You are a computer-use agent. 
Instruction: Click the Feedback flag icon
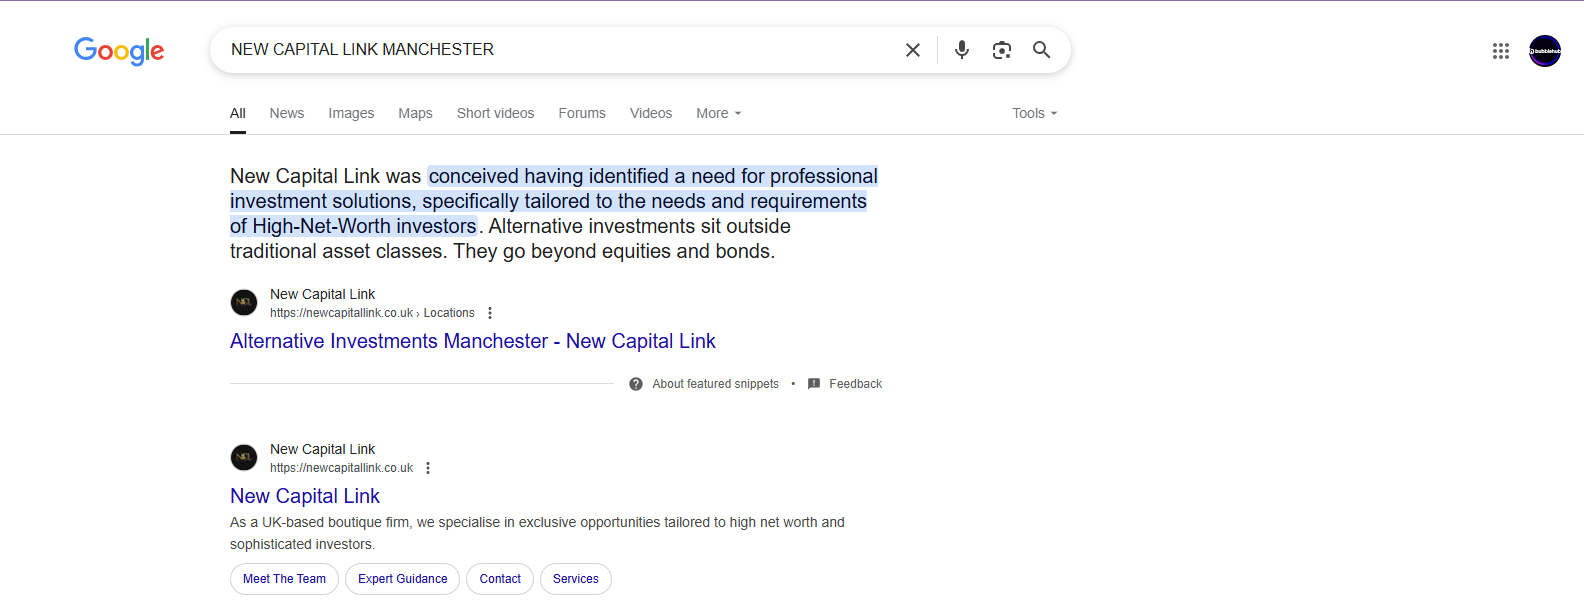point(814,384)
